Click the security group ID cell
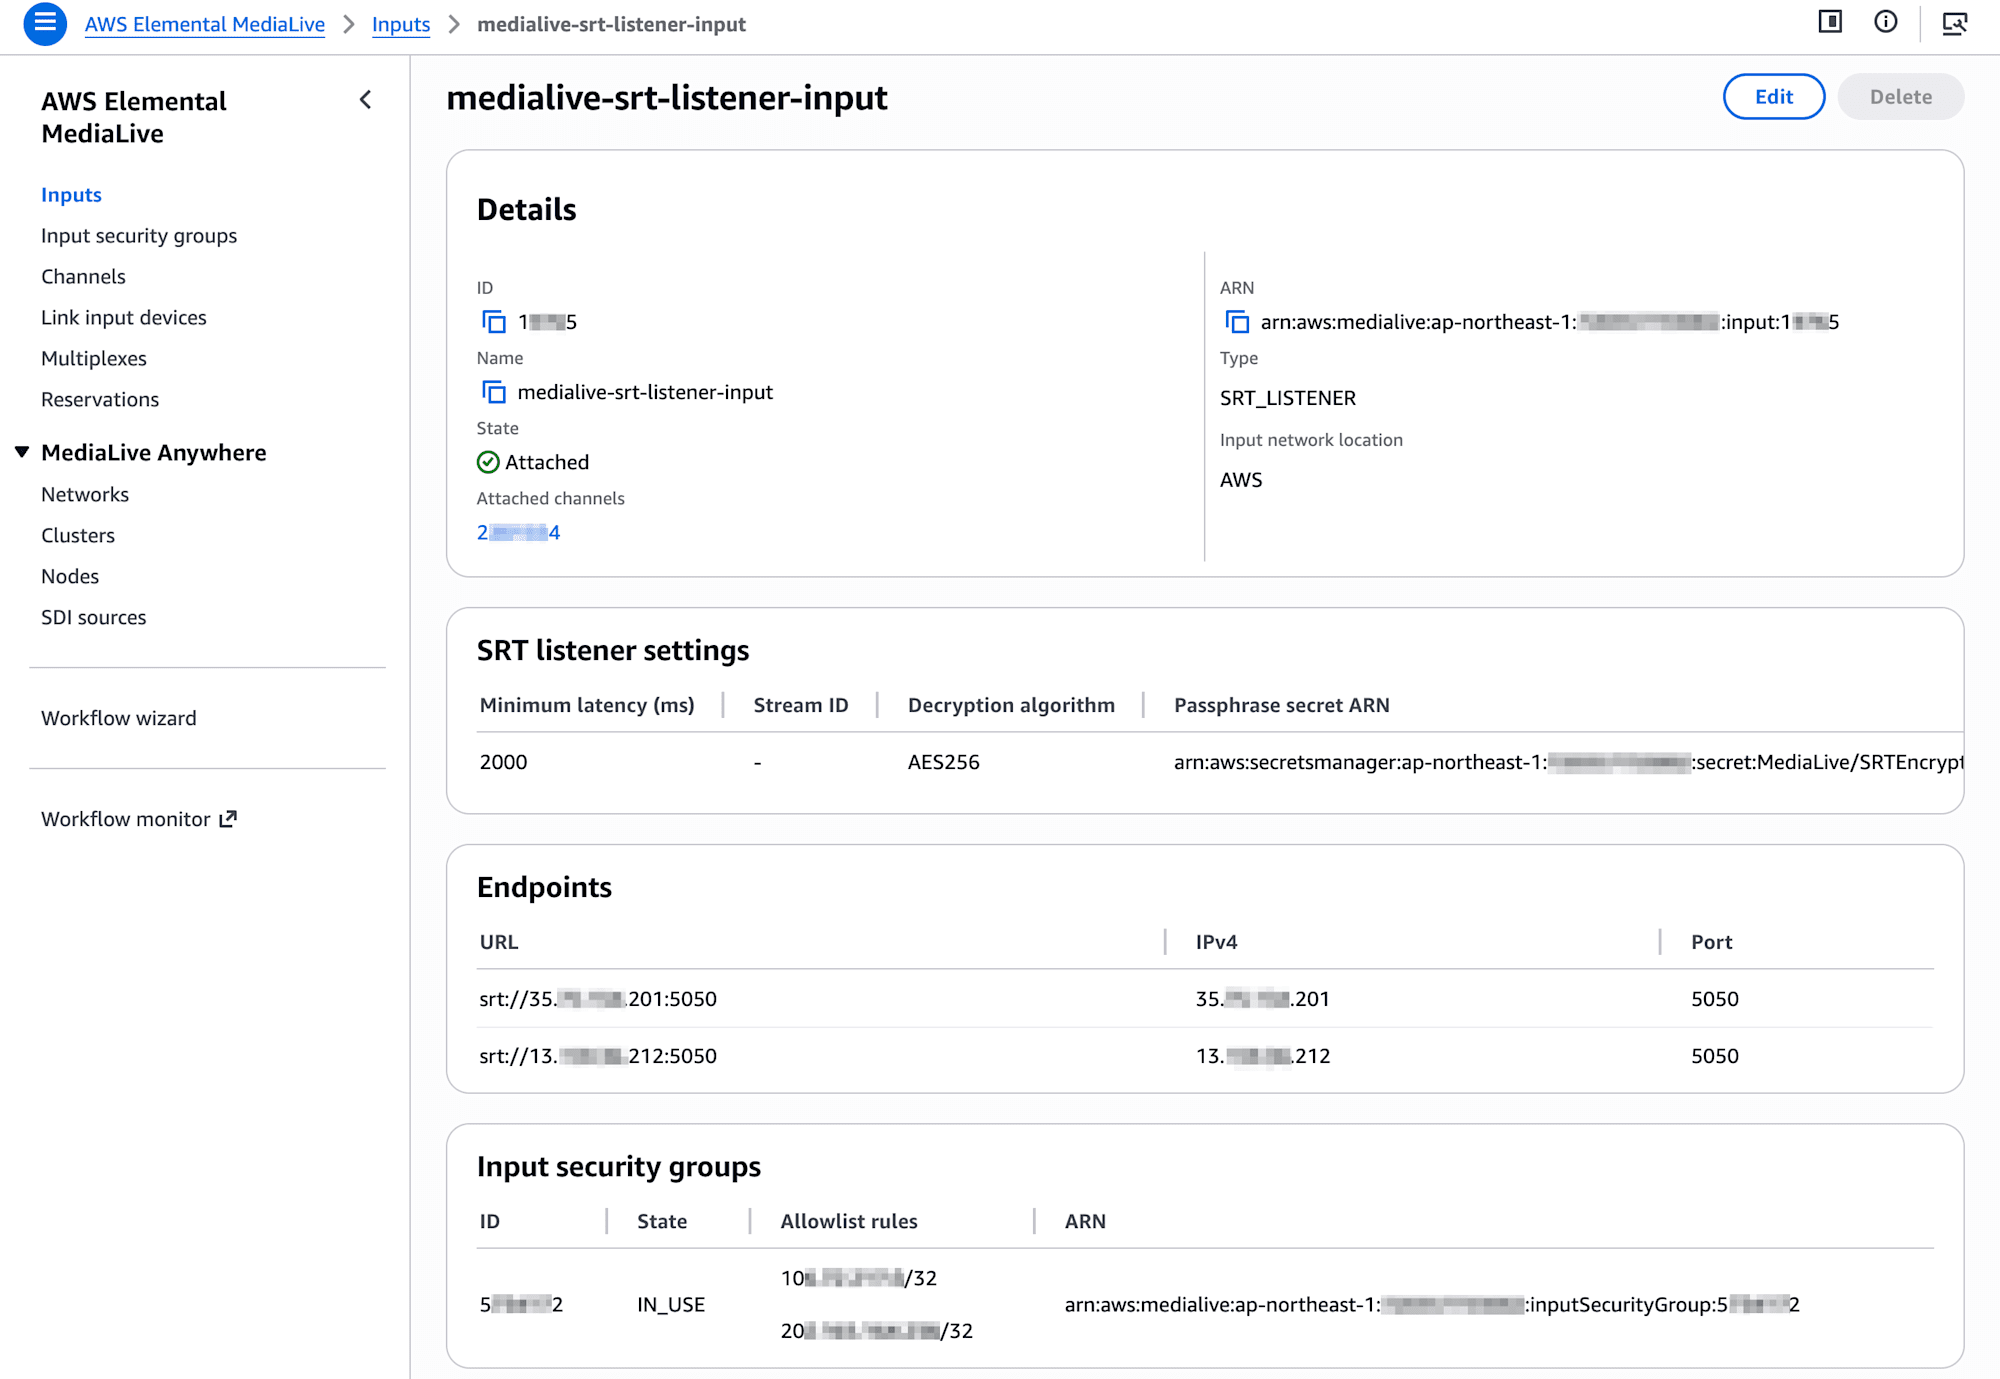The width and height of the screenshot is (2000, 1379). click(521, 1305)
